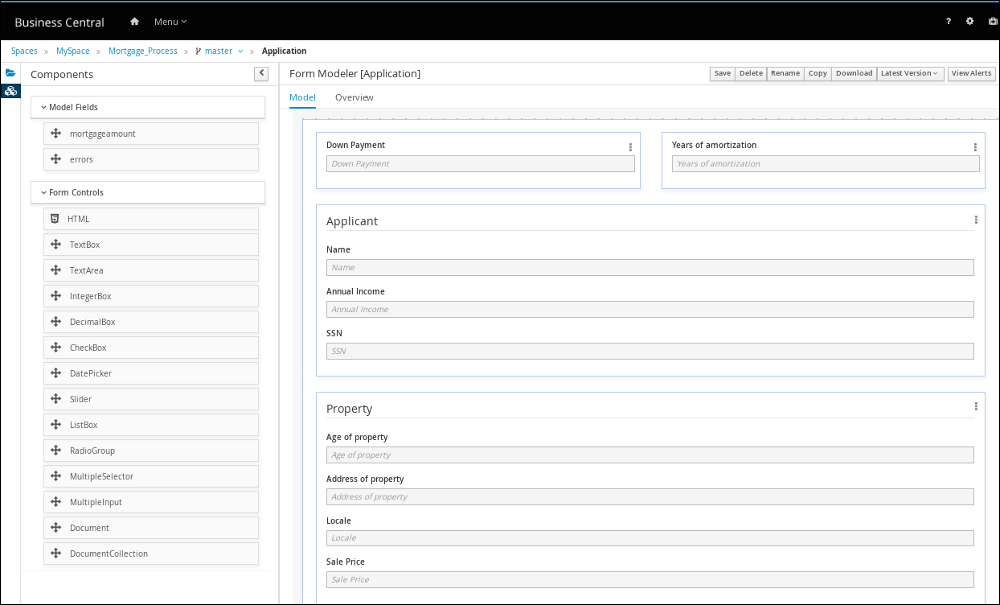Open the Property section kebab menu
Viewport: 1000px width, 605px height.
(x=975, y=407)
